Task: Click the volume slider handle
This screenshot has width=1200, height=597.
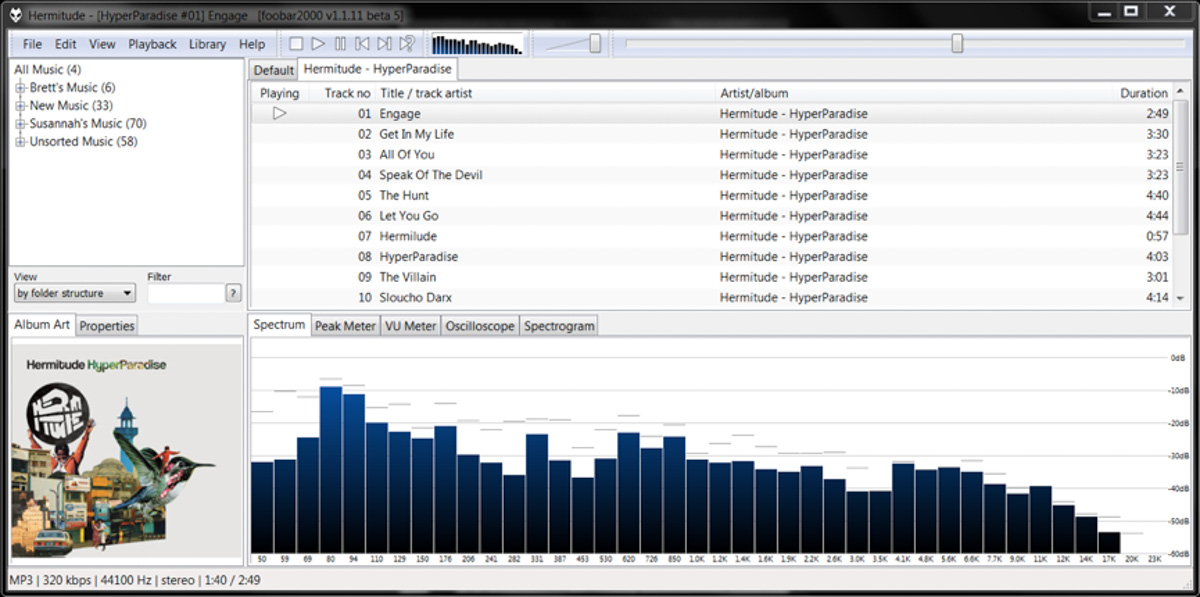Action: pyautogui.click(x=595, y=44)
